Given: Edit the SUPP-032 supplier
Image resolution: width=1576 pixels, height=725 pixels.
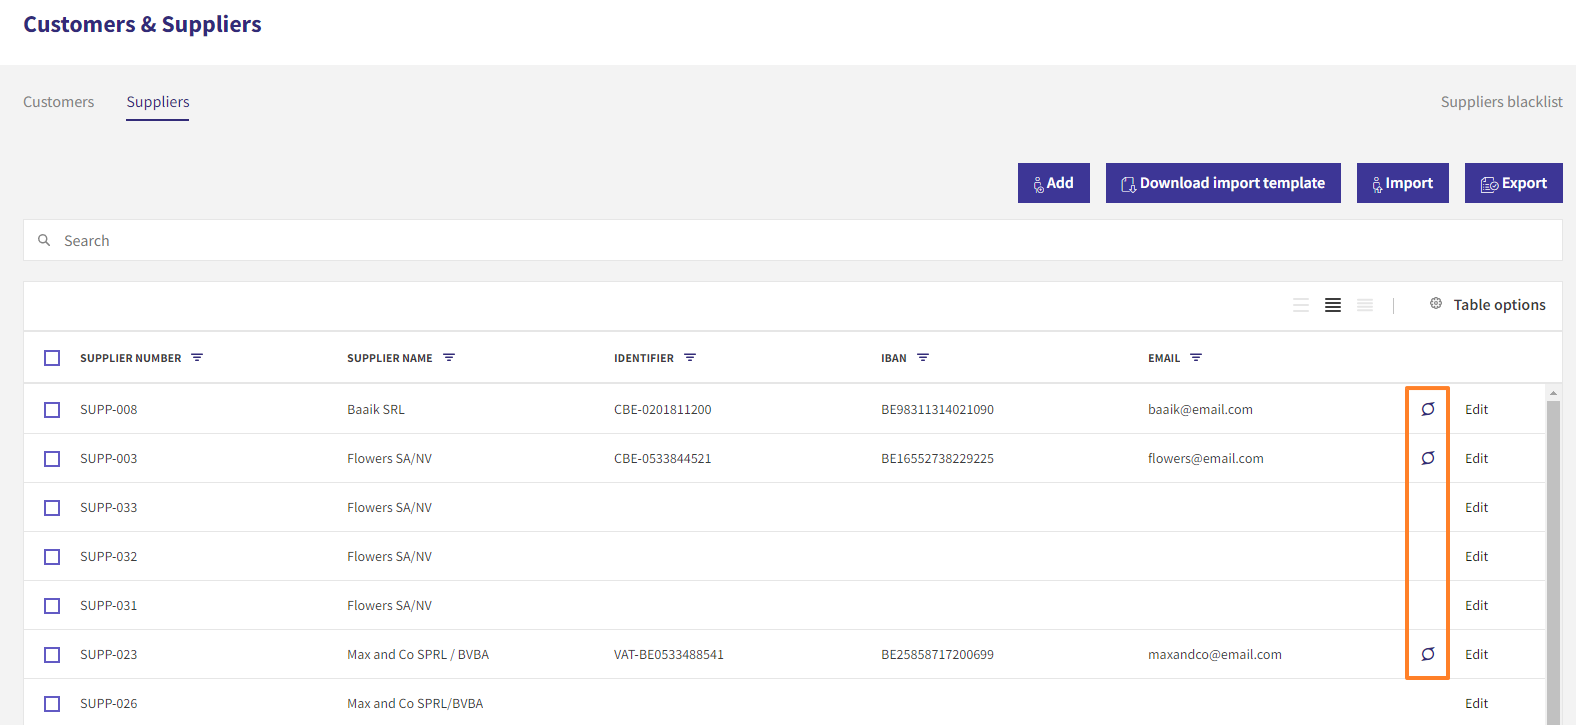Looking at the screenshot, I should (x=1476, y=556).
